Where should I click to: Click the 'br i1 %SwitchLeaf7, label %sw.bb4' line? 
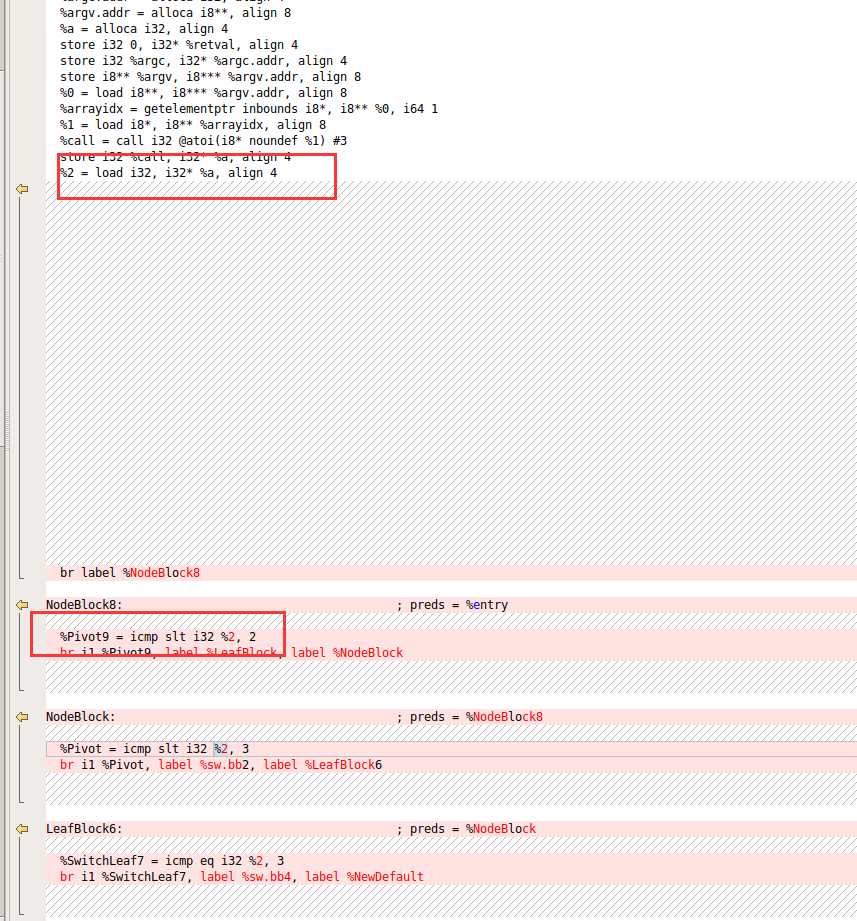point(241,876)
